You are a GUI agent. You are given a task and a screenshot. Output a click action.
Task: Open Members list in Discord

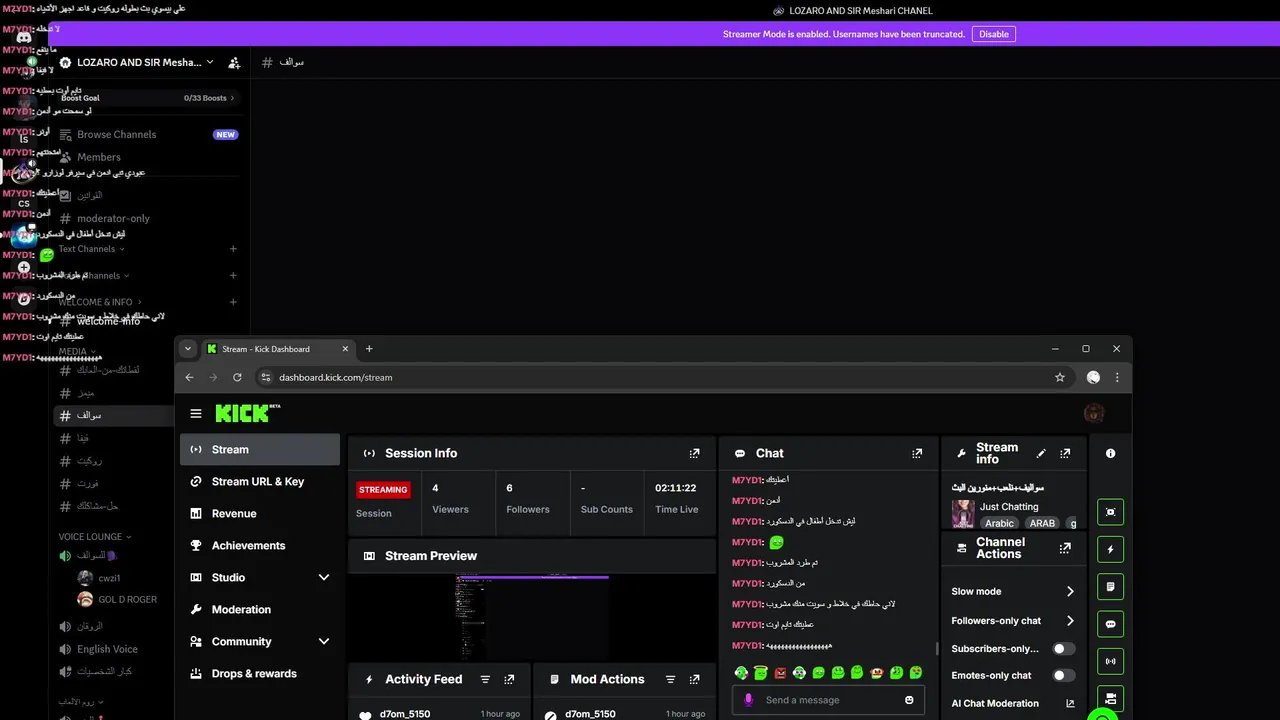pyautogui.click(x=148, y=157)
